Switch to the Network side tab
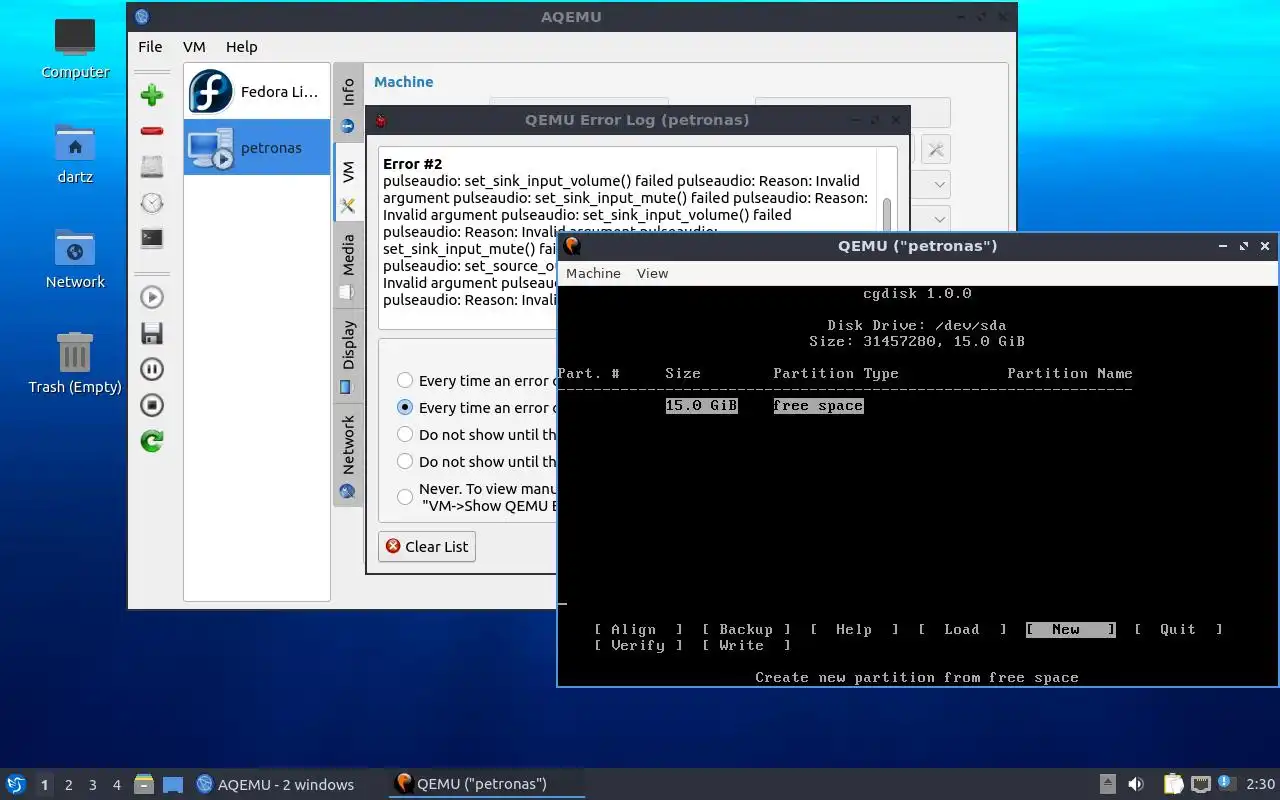This screenshot has height=800, width=1280. coord(348,455)
